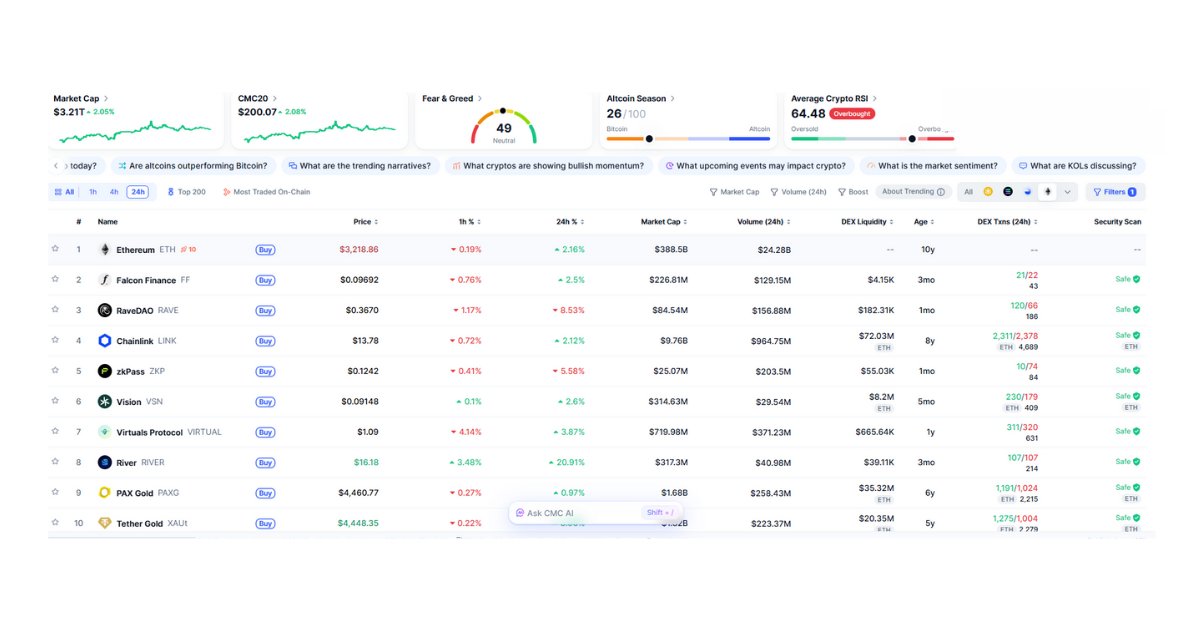Image resolution: width=1200 pixels, height=630 pixels.
Task: Select the BNB chain filter icon
Action: click(x=988, y=191)
